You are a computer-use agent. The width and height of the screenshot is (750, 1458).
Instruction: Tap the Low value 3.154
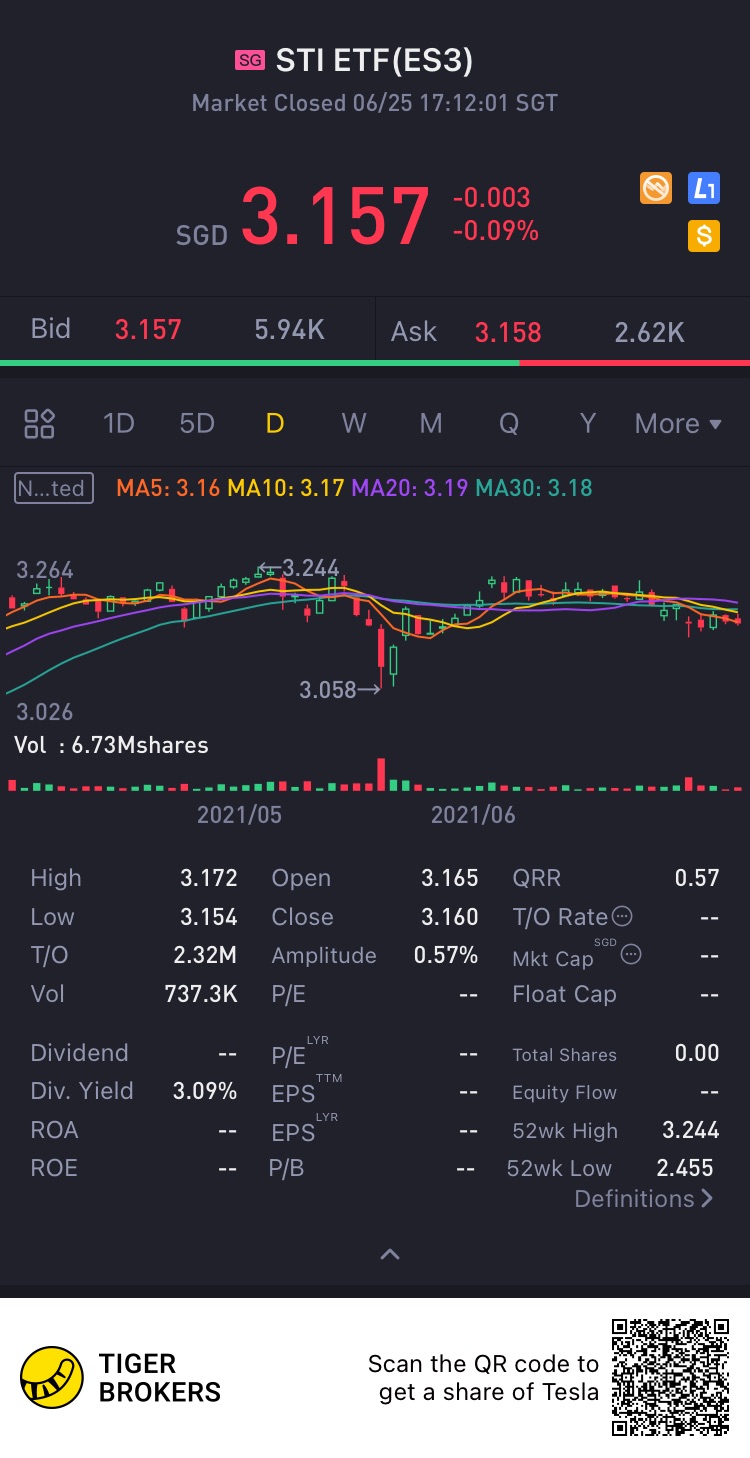point(209,917)
